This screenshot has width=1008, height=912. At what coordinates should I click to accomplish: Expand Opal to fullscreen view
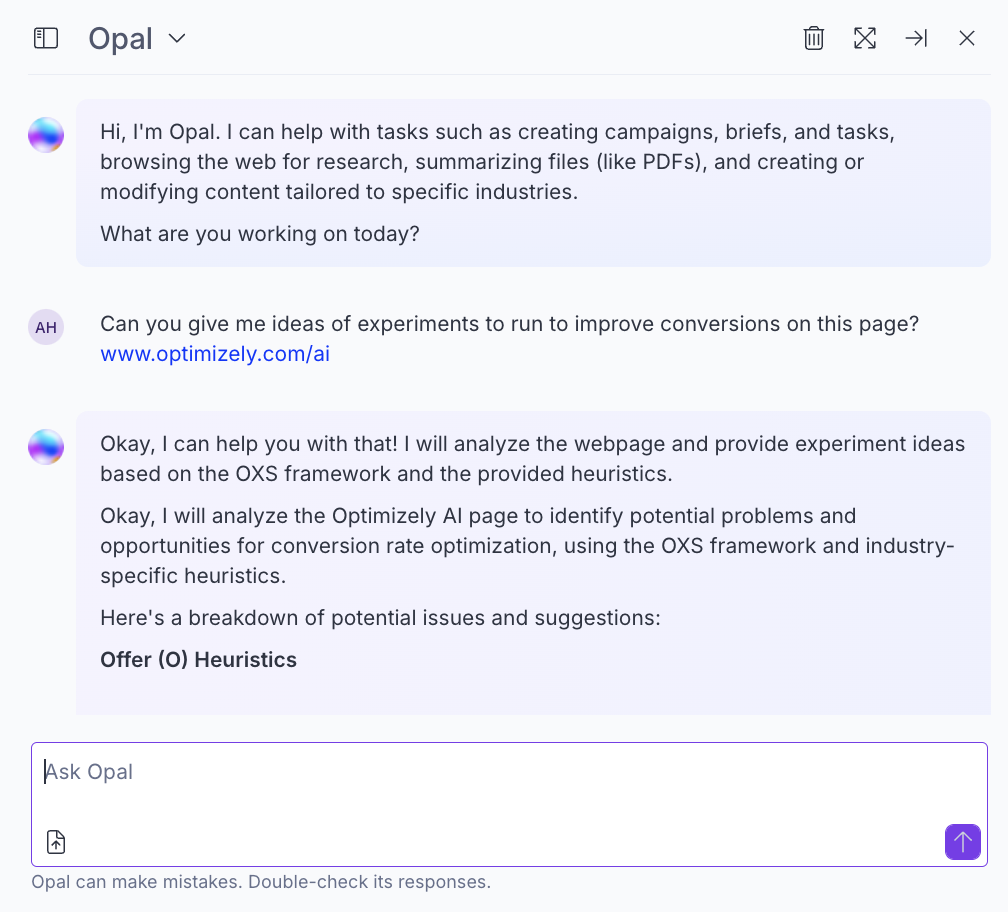[x=864, y=37]
